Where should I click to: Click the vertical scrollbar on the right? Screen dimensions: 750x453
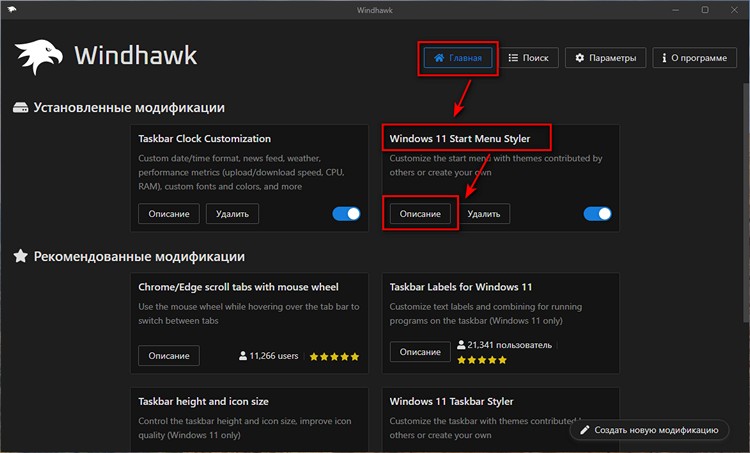coord(746,201)
